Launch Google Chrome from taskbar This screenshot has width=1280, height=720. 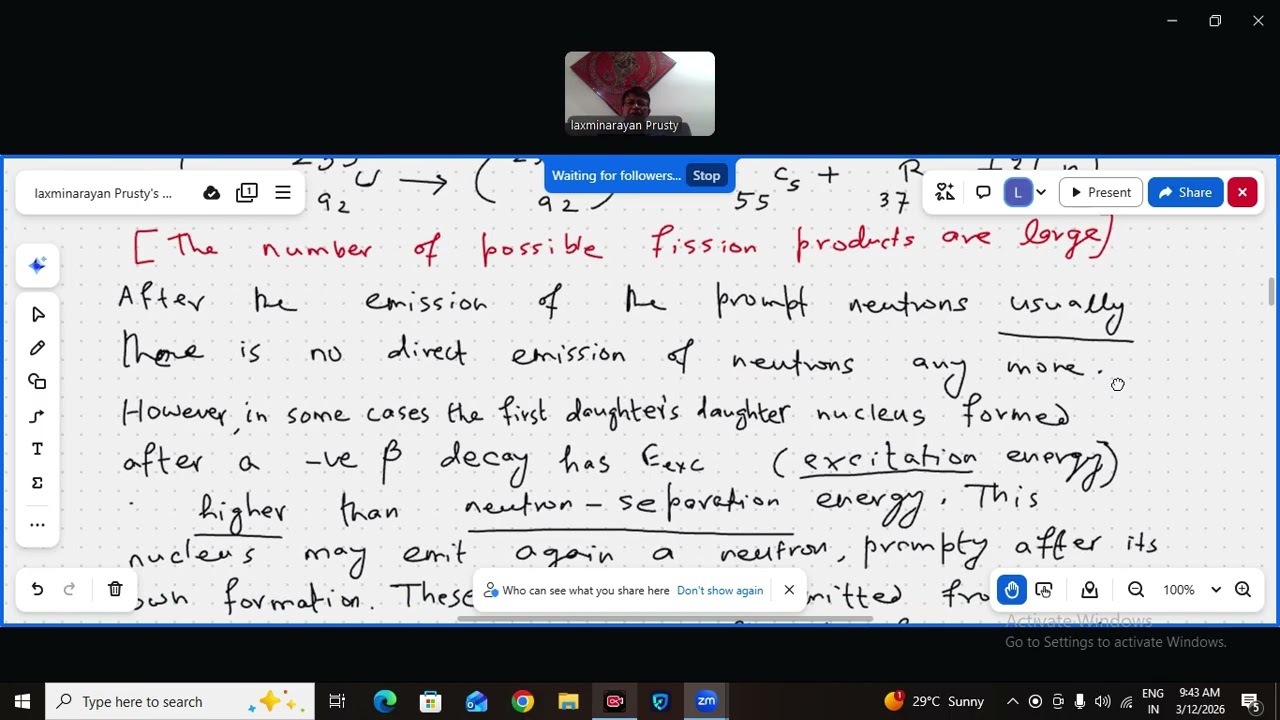(522, 702)
